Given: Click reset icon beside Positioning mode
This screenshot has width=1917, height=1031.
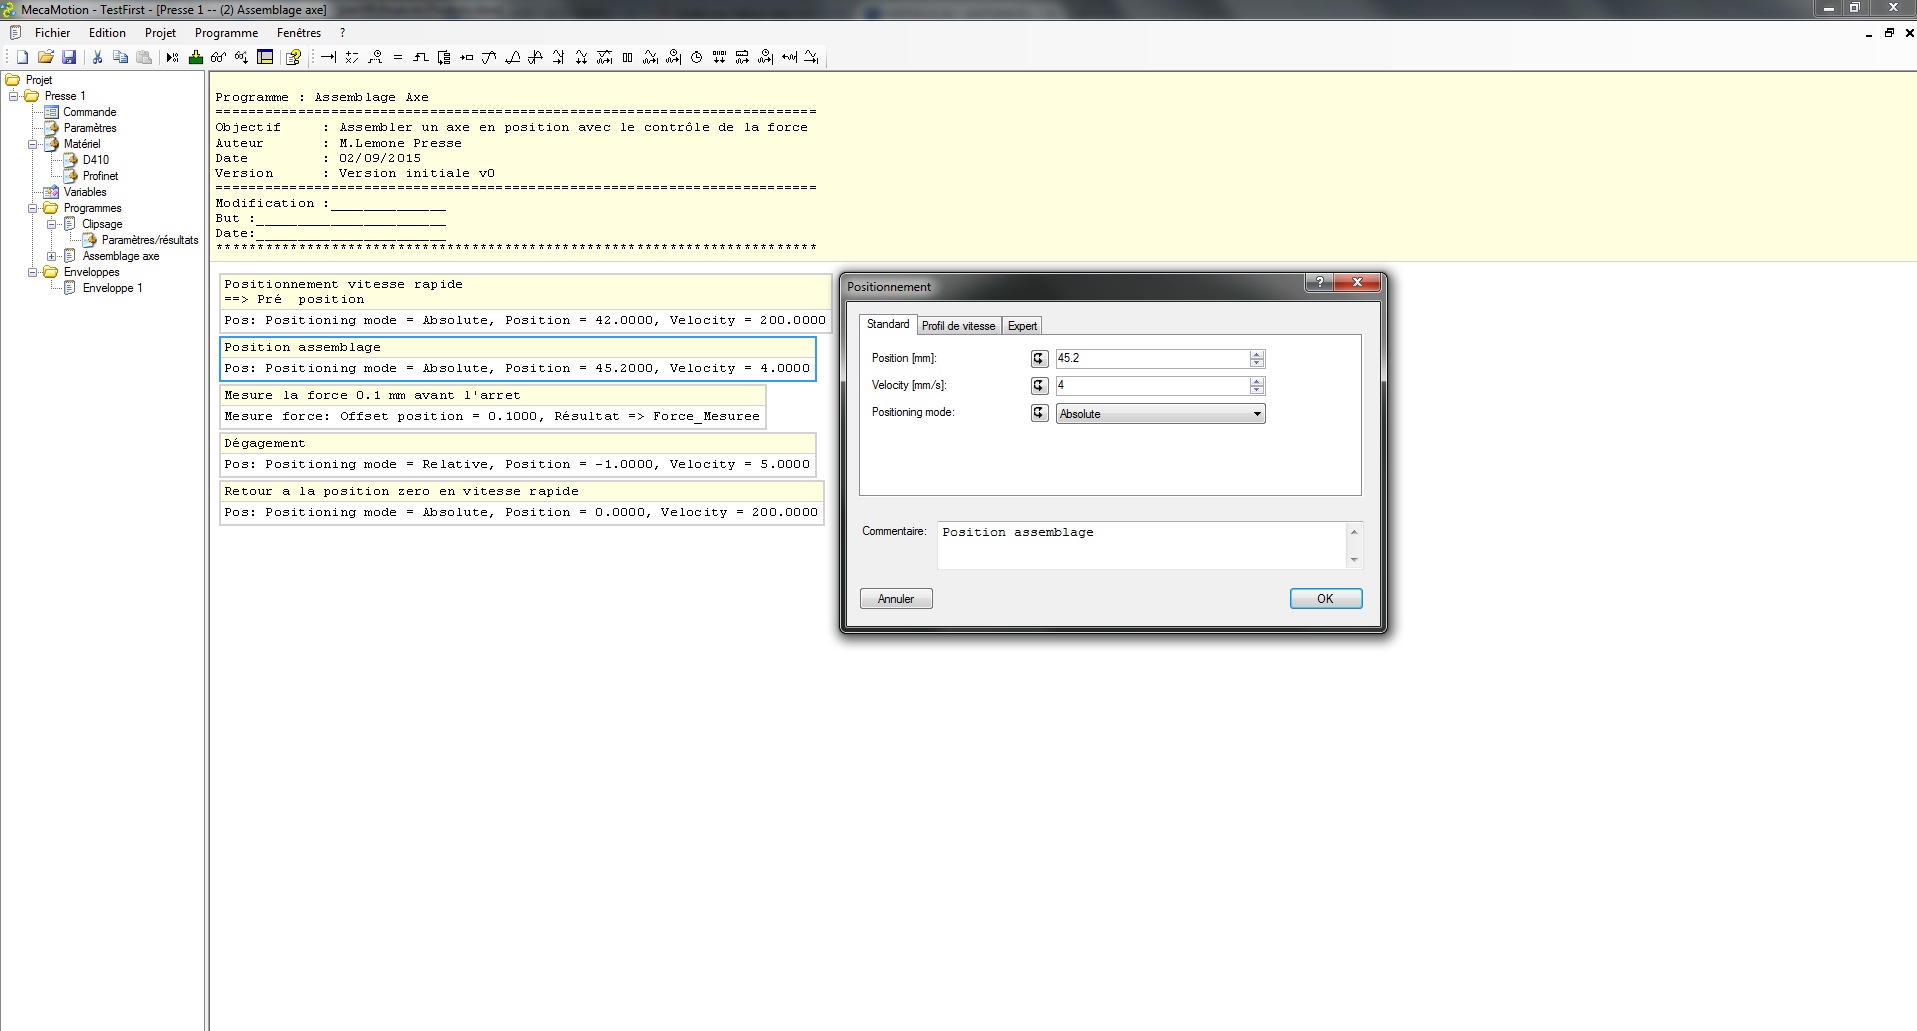Looking at the screenshot, I should (1040, 413).
